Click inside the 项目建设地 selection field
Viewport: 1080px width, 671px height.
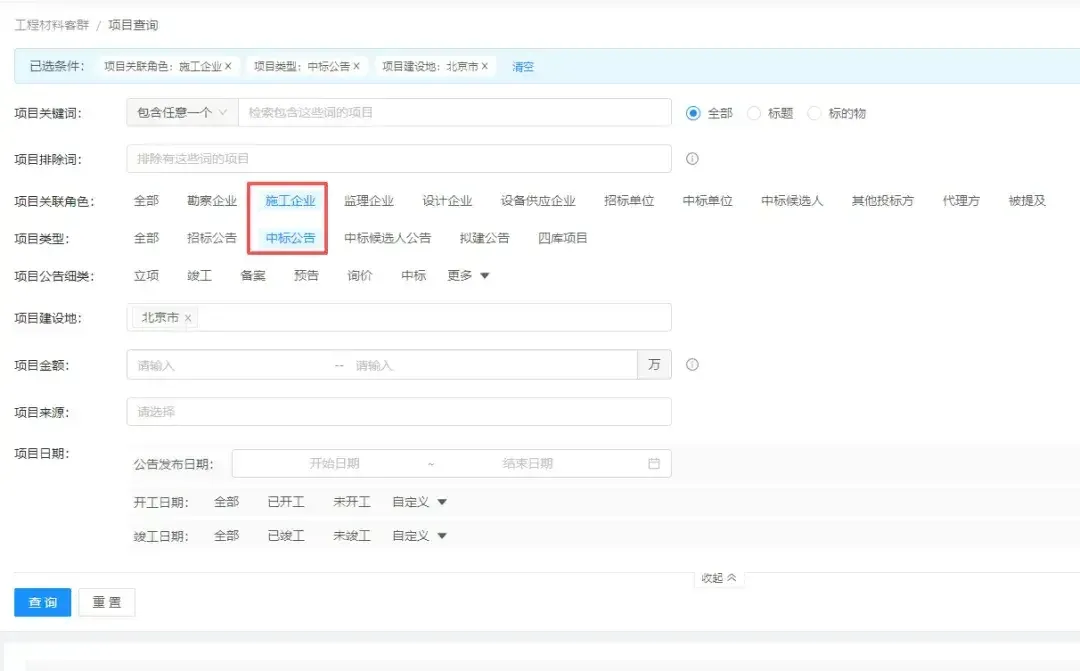(x=399, y=318)
